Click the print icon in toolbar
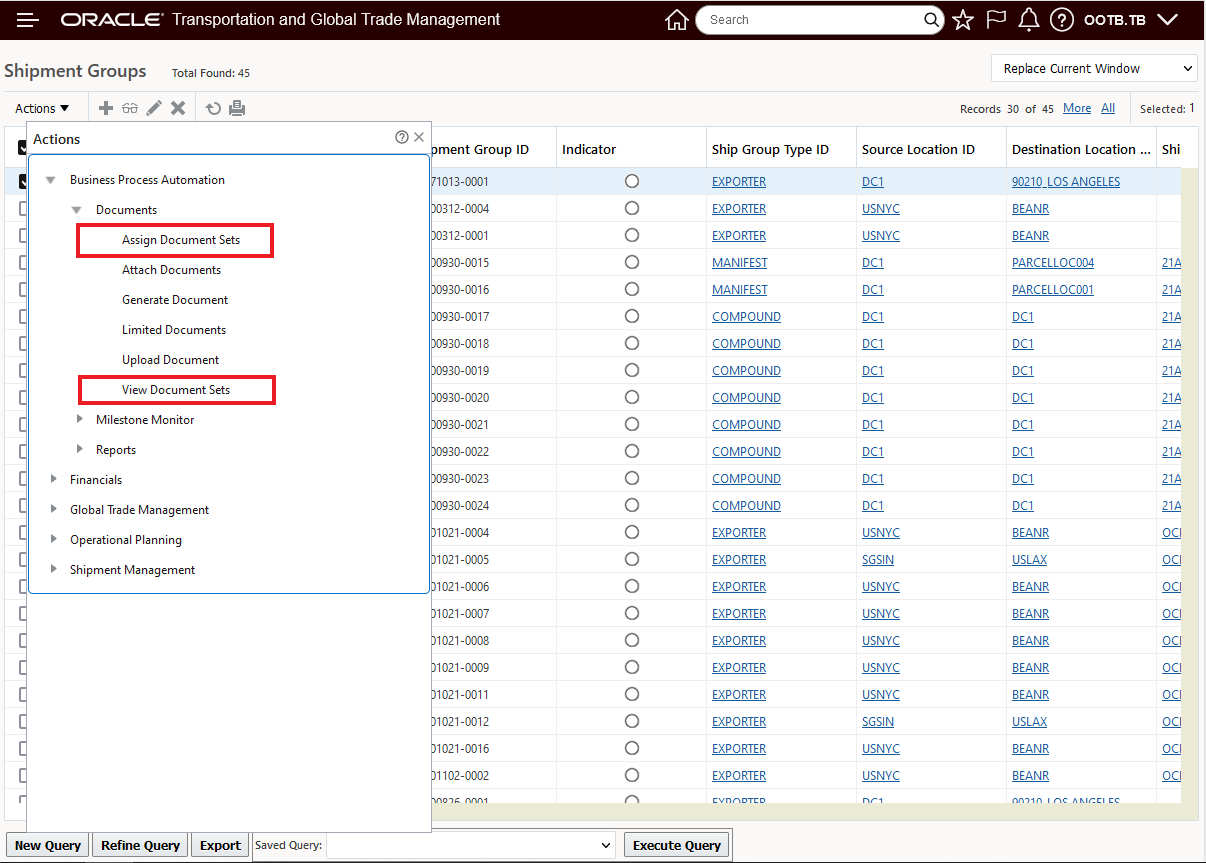This screenshot has height=863, width=1206. (x=237, y=108)
